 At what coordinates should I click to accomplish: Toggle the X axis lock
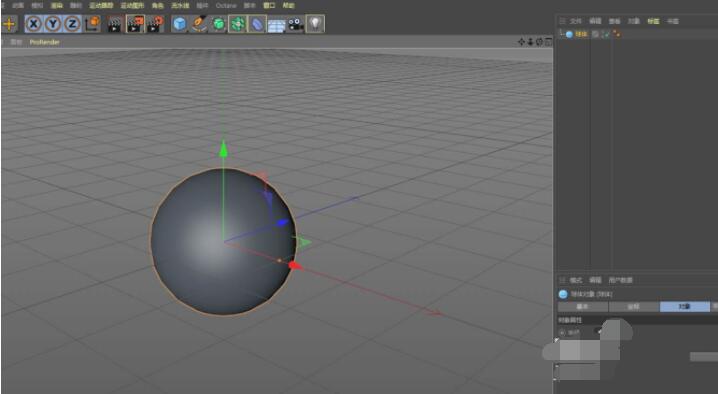tap(33, 24)
